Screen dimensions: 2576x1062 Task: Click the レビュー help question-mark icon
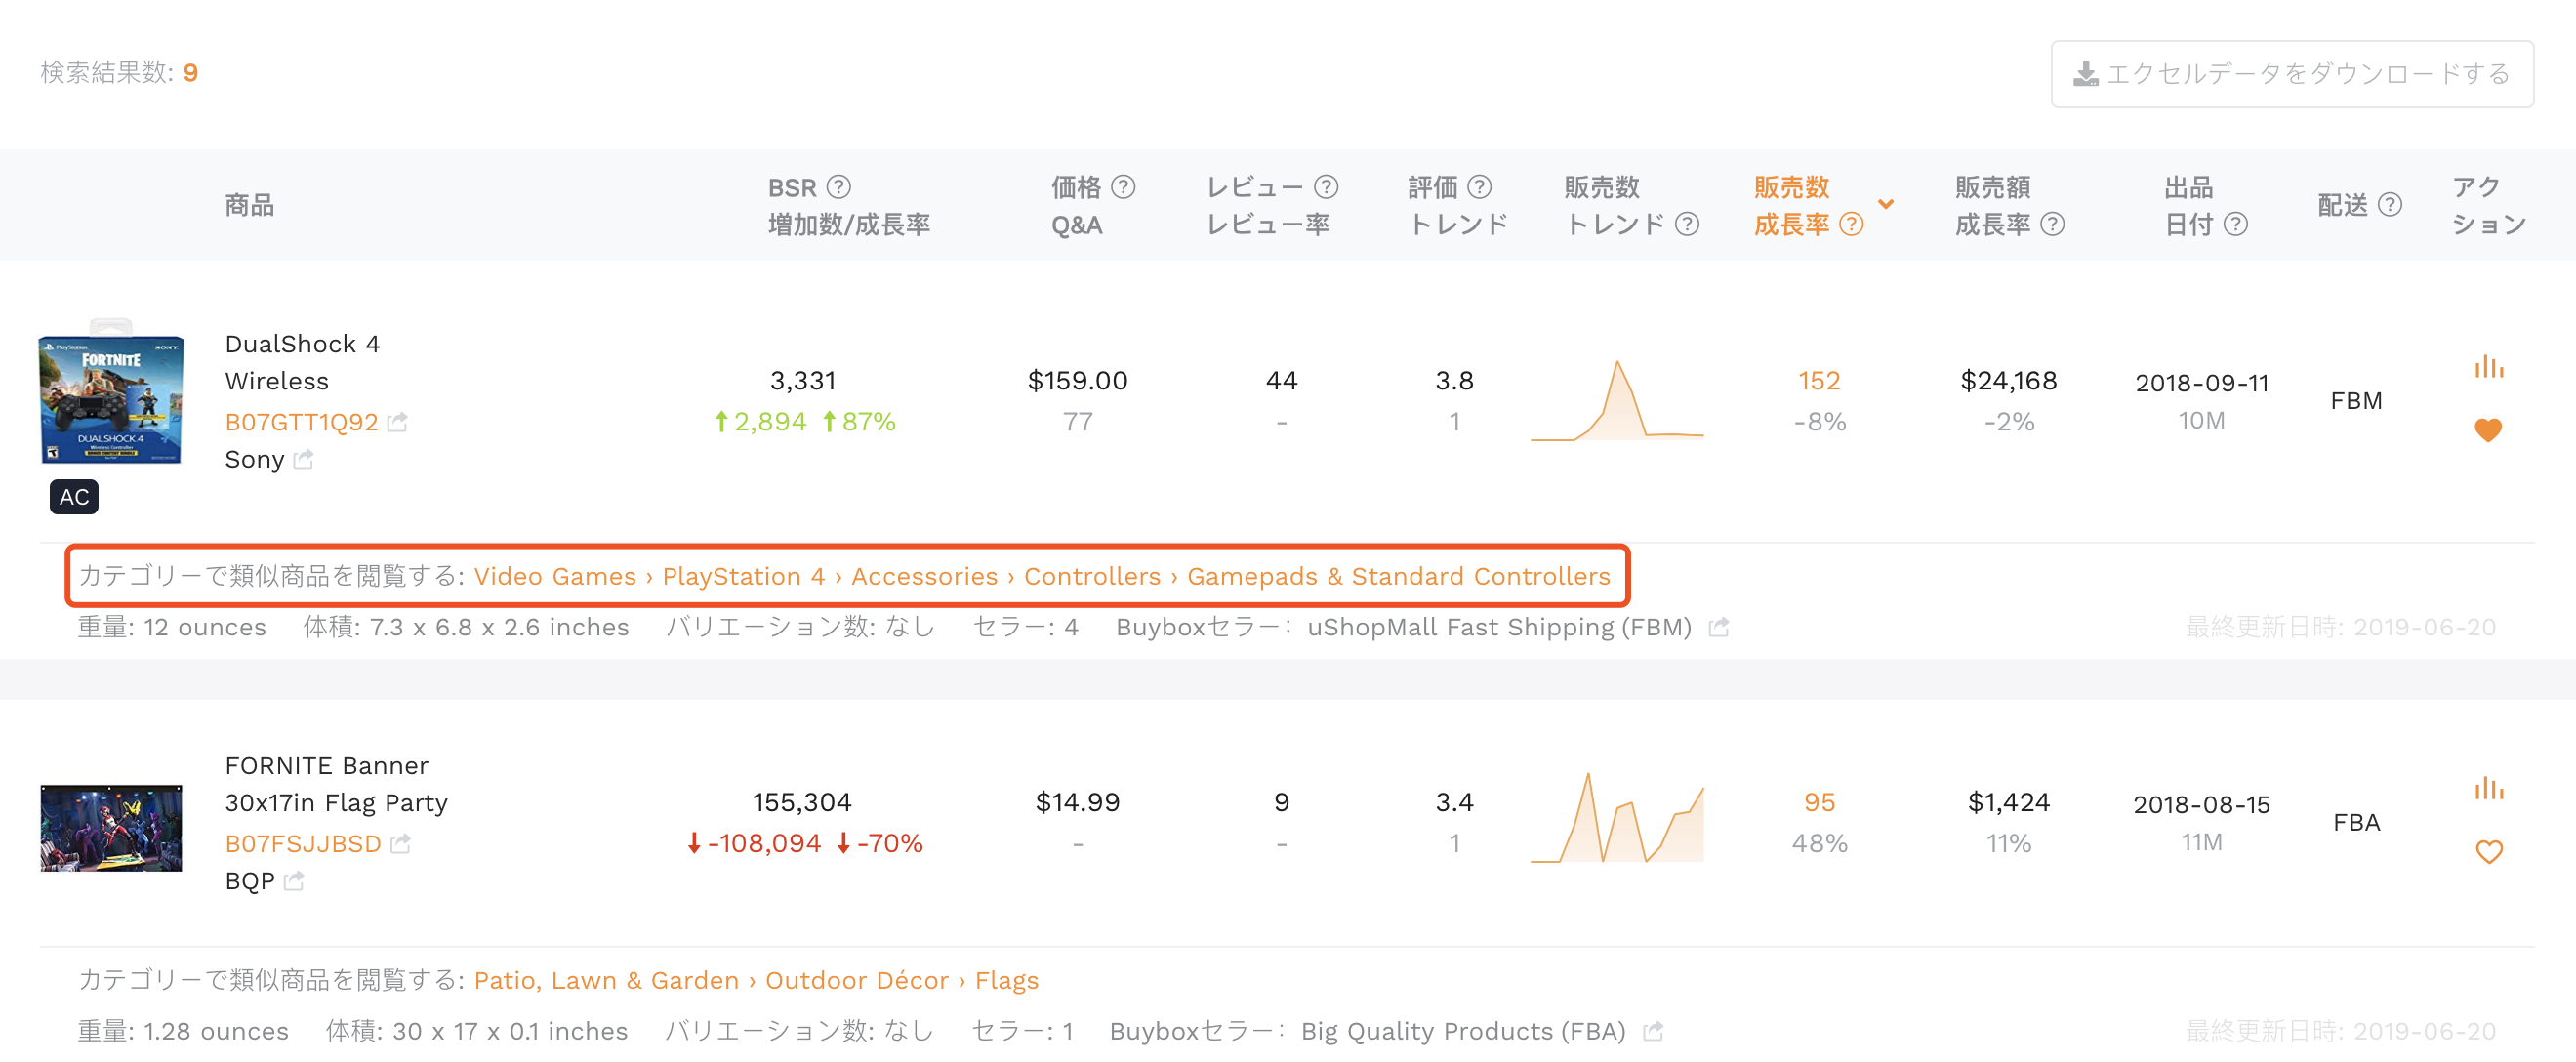point(1326,187)
